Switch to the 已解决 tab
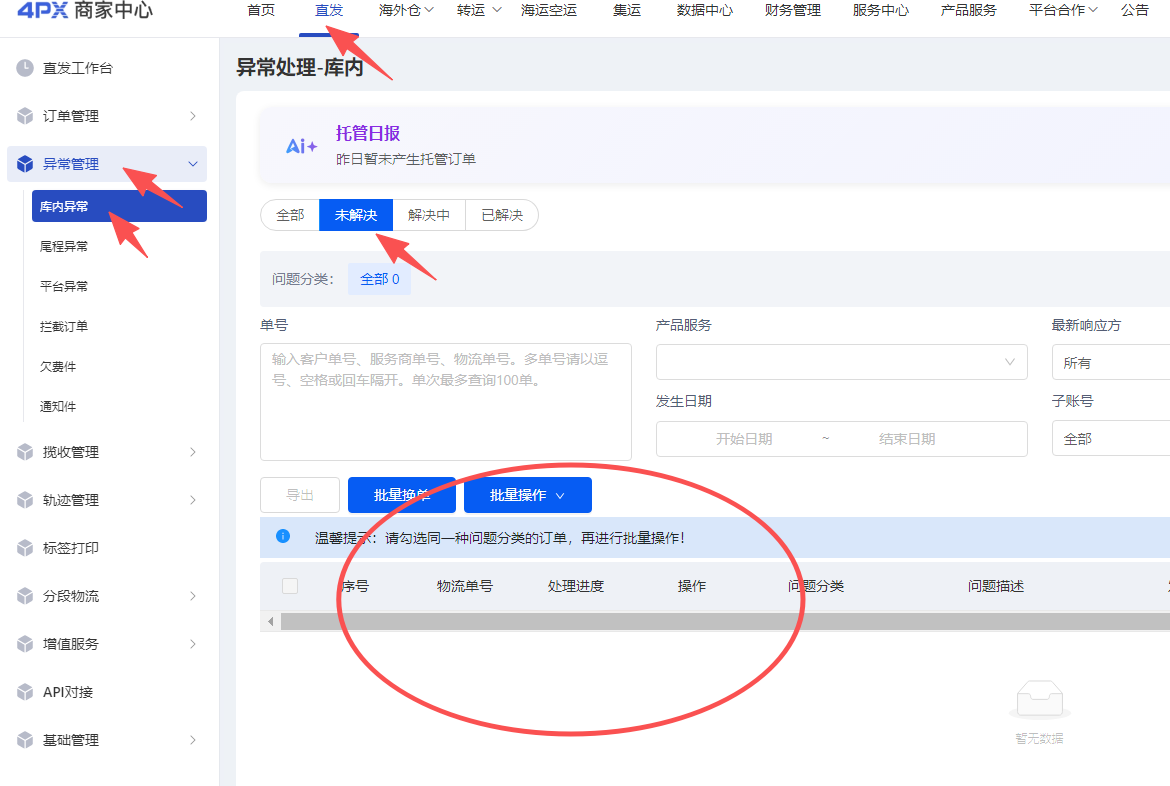 pyautogui.click(x=501, y=215)
